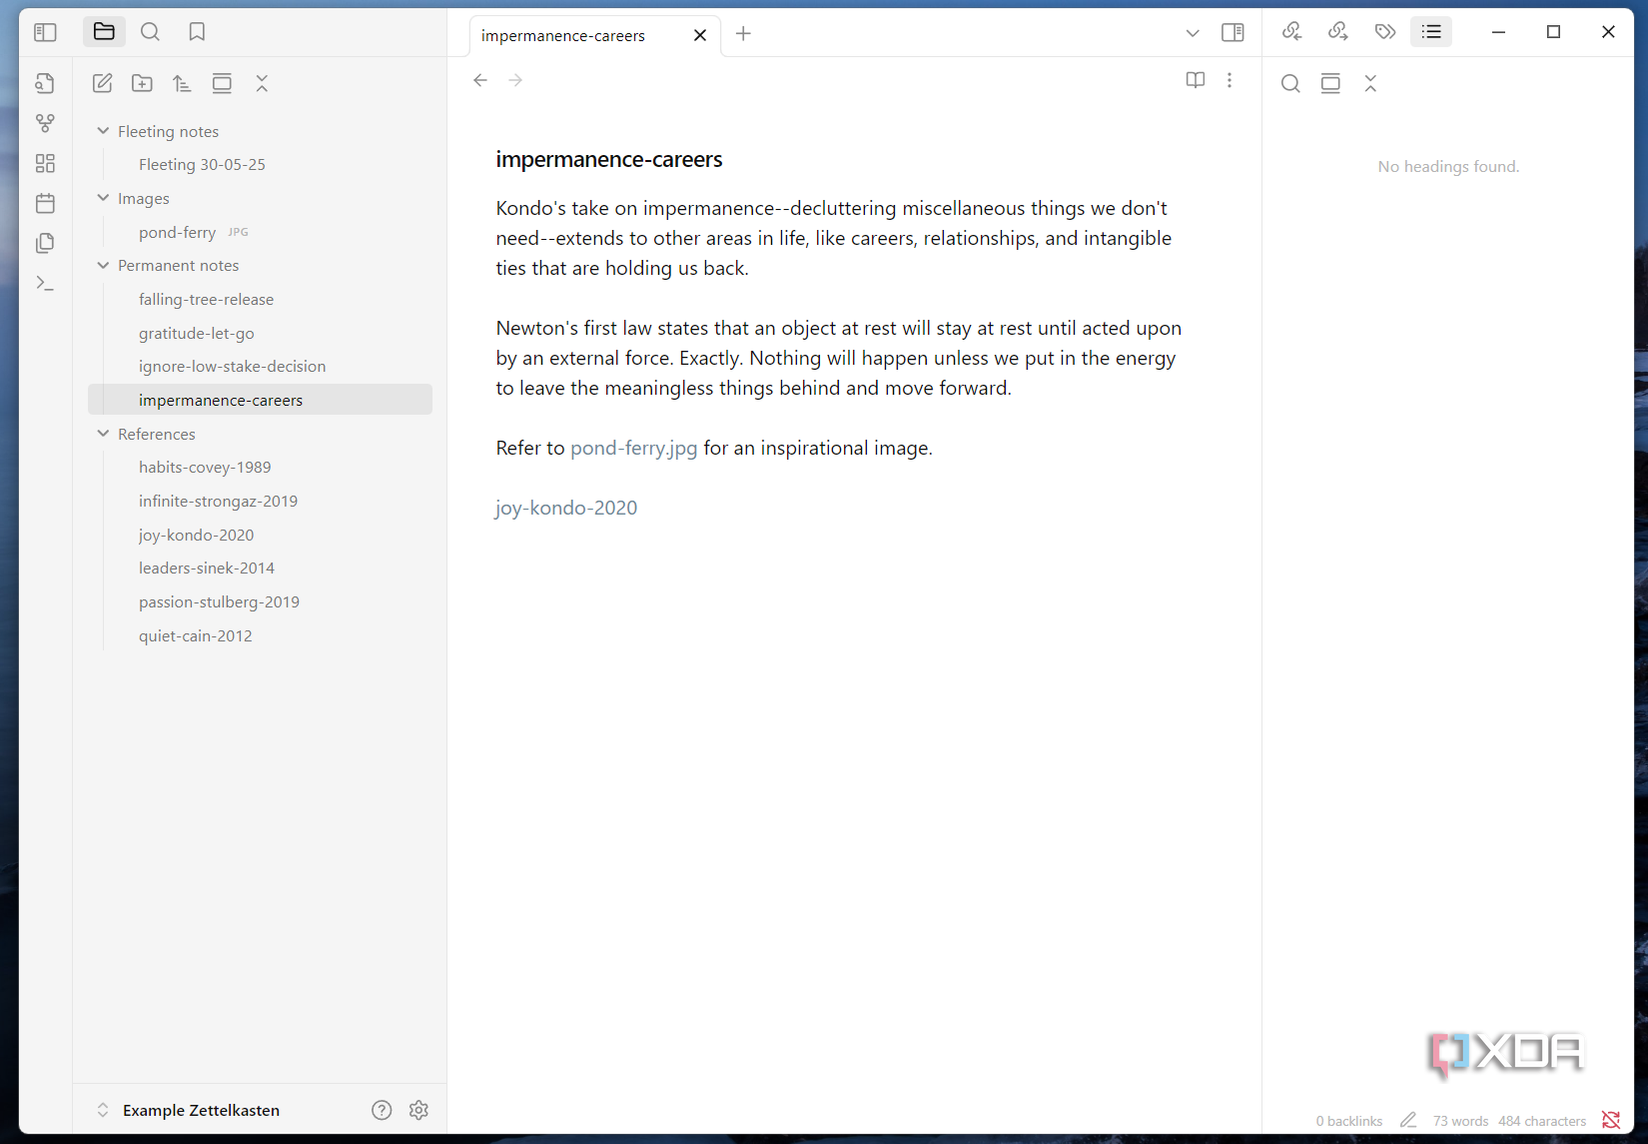Image resolution: width=1648 pixels, height=1144 pixels.
Task: Toggle reader mode with the book icon
Action: point(1195,80)
